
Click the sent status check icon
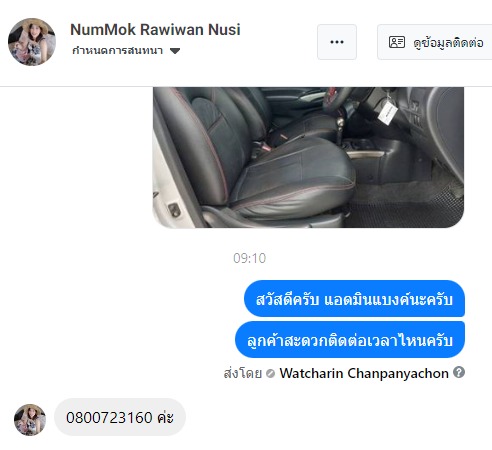pyautogui.click(x=271, y=374)
